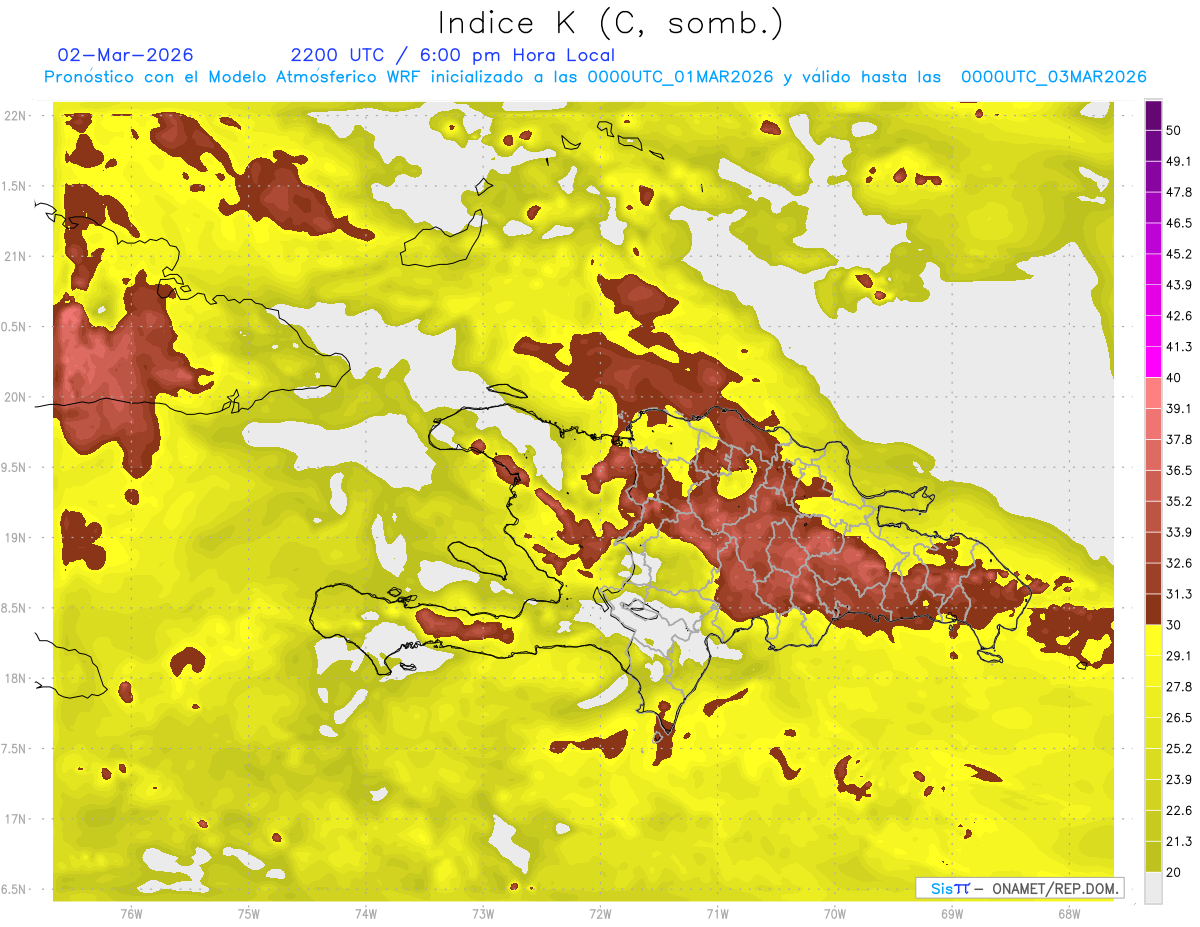The width and height of the screenshot is (1200, 927).
Task: Click the legend value '40'
Action: [x=1176, y=378]
